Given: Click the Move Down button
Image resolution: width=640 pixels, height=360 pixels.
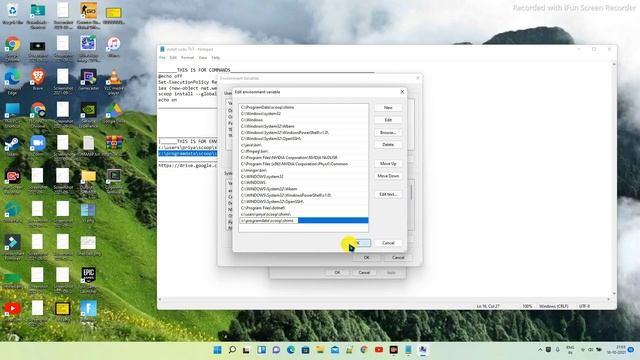Looking at the screenshot, I should 388,176.
